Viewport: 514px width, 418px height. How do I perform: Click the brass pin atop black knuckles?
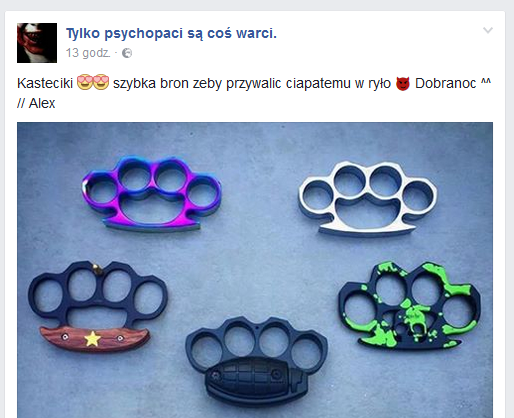pos(98,269)
